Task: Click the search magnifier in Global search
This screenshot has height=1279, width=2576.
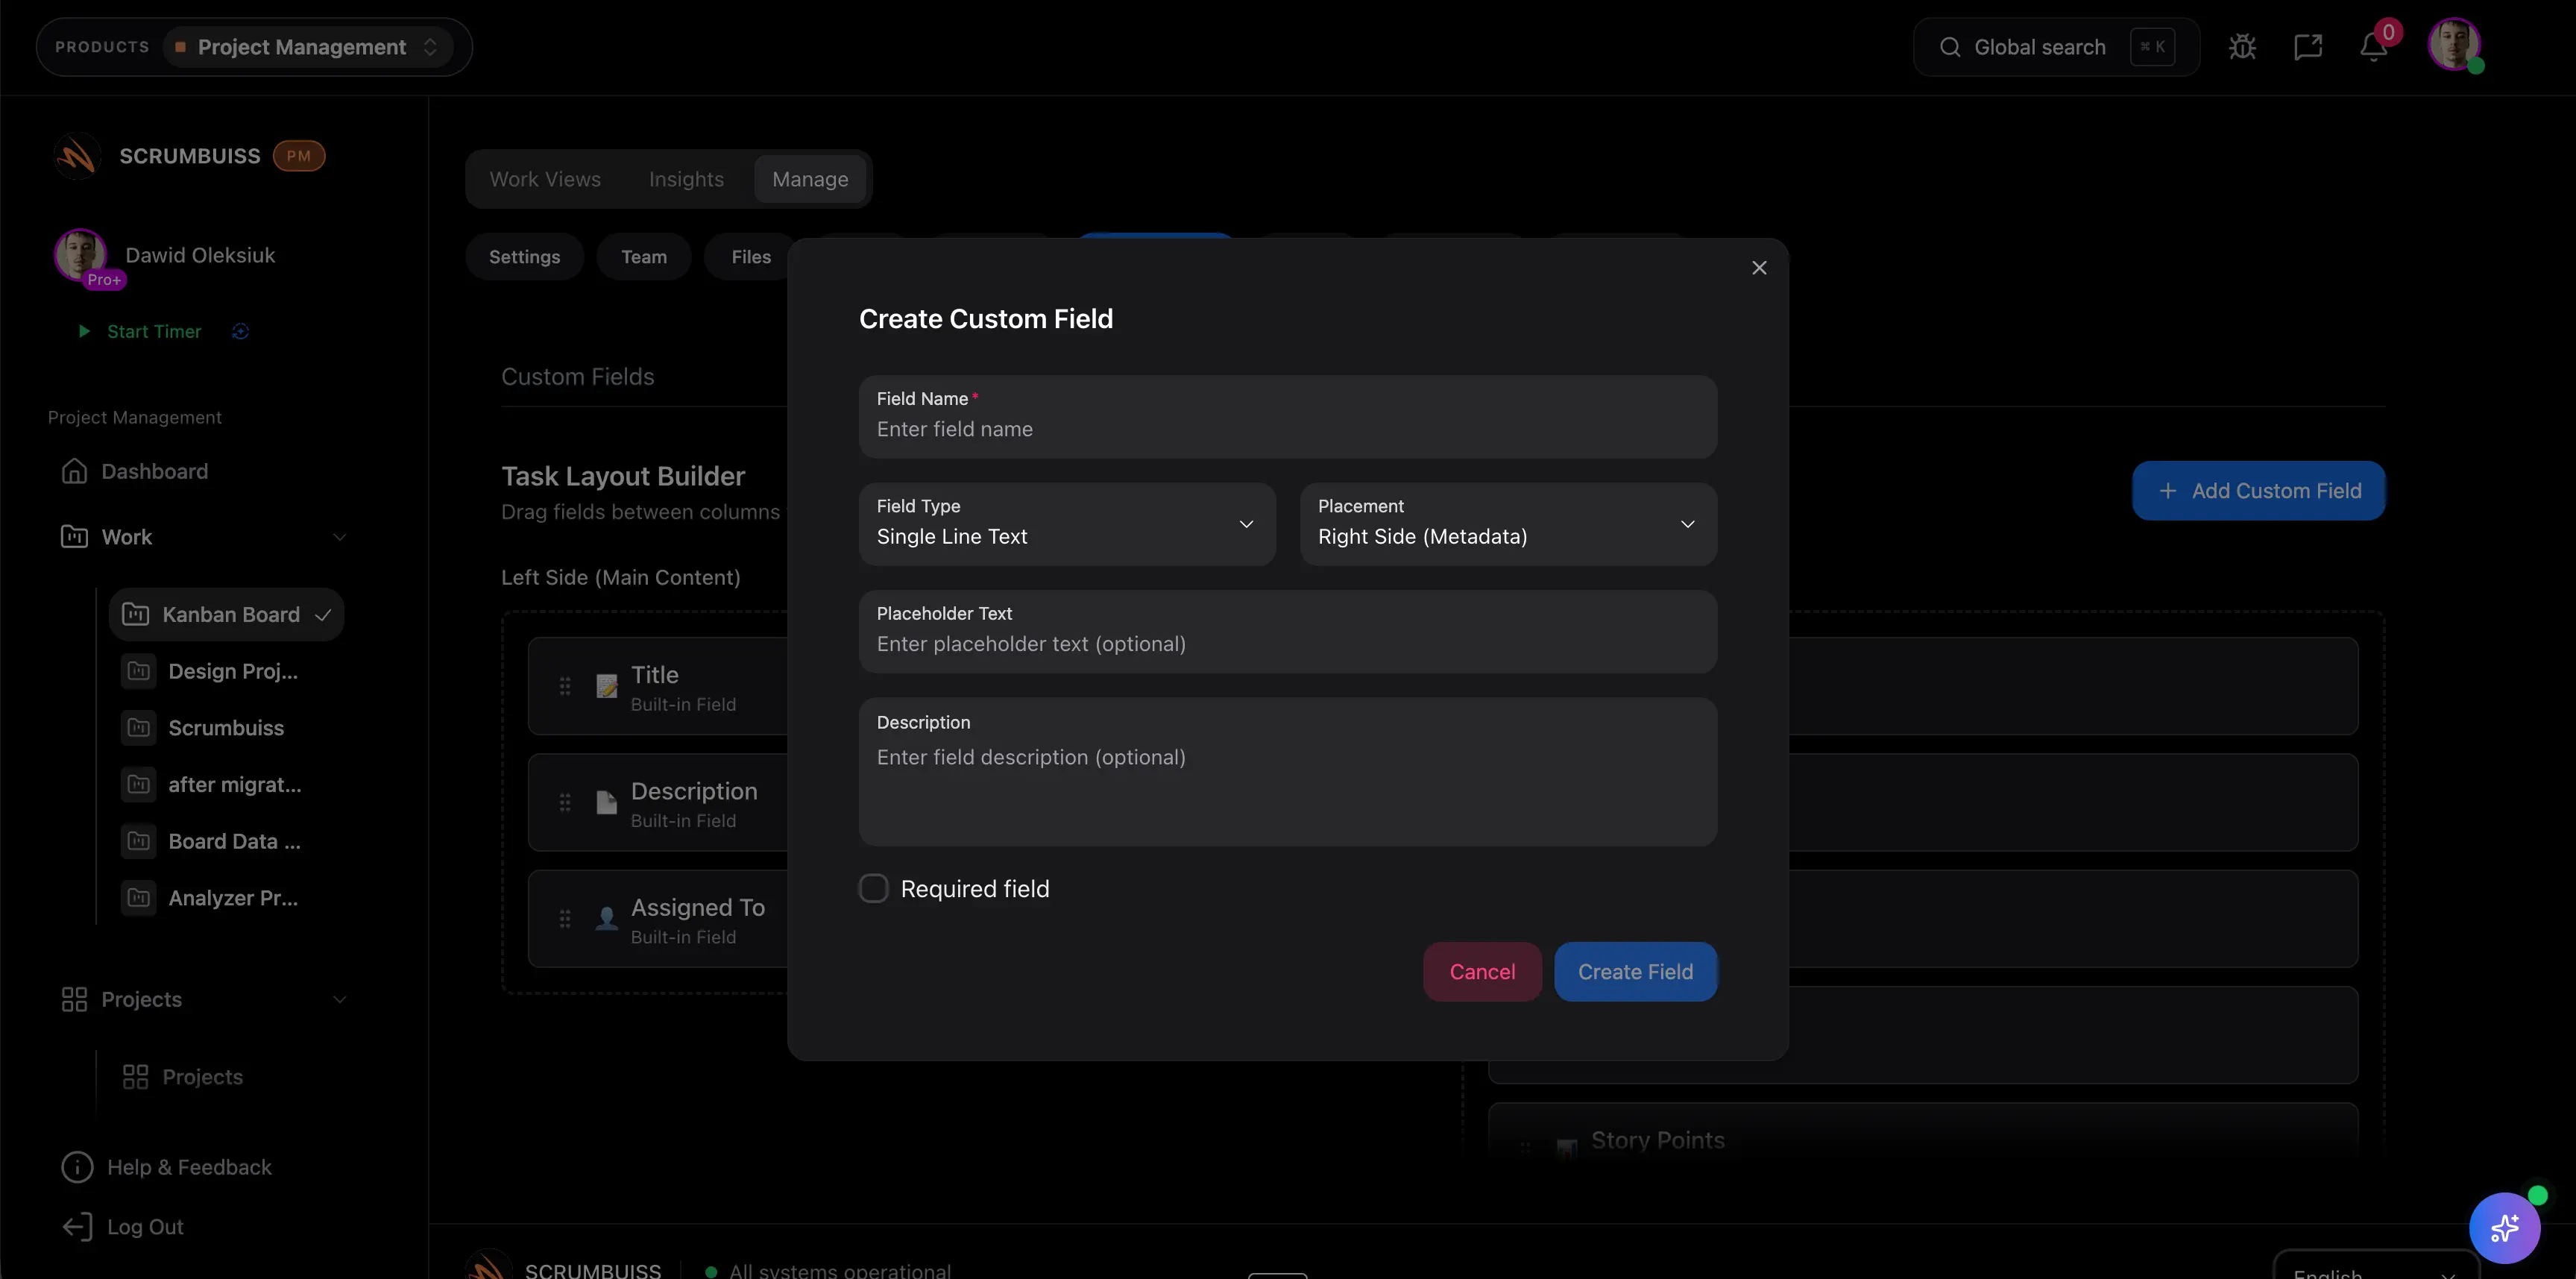Action: pos(1949,46)
